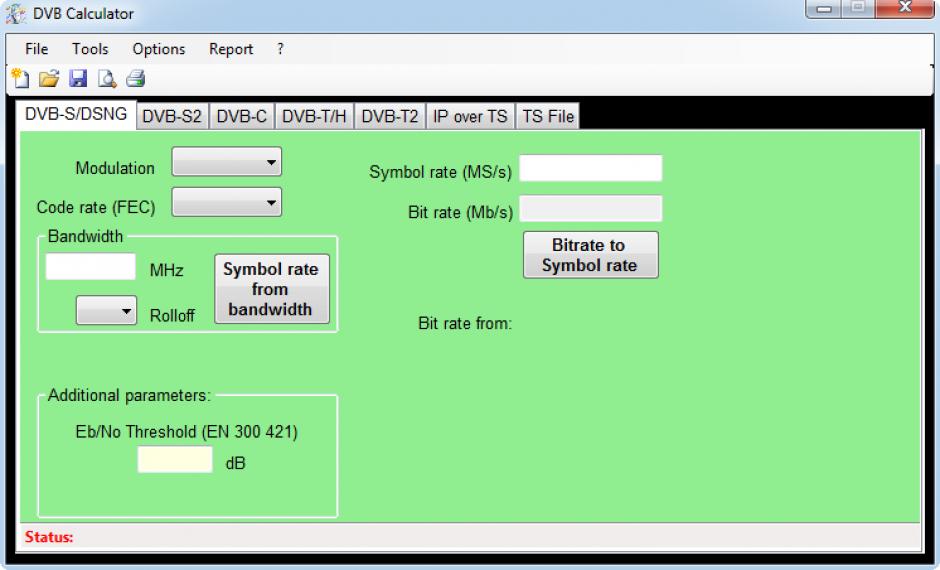Click the Additional parameters: group label
The width and height of the screenshot is (940, 570).
click(x=129, y=396)
